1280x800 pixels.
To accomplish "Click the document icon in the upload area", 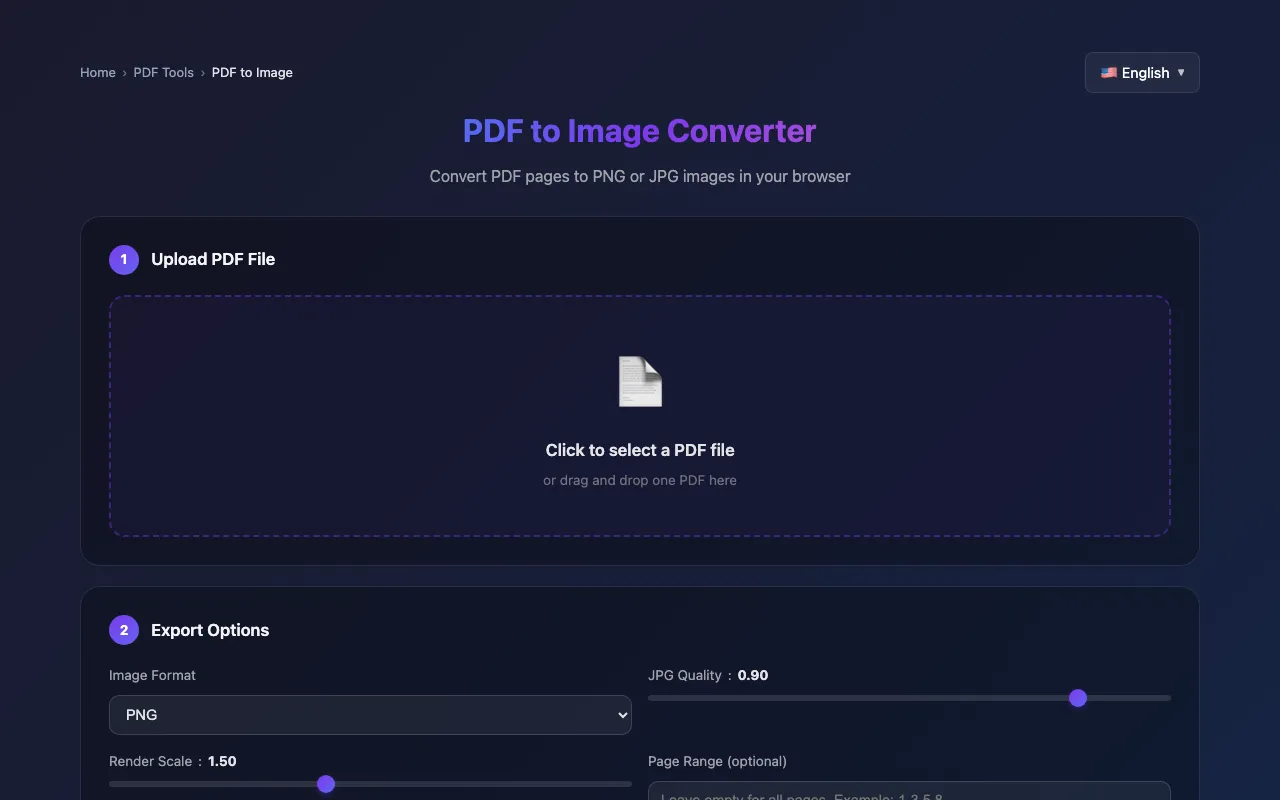I will point(640,382).
